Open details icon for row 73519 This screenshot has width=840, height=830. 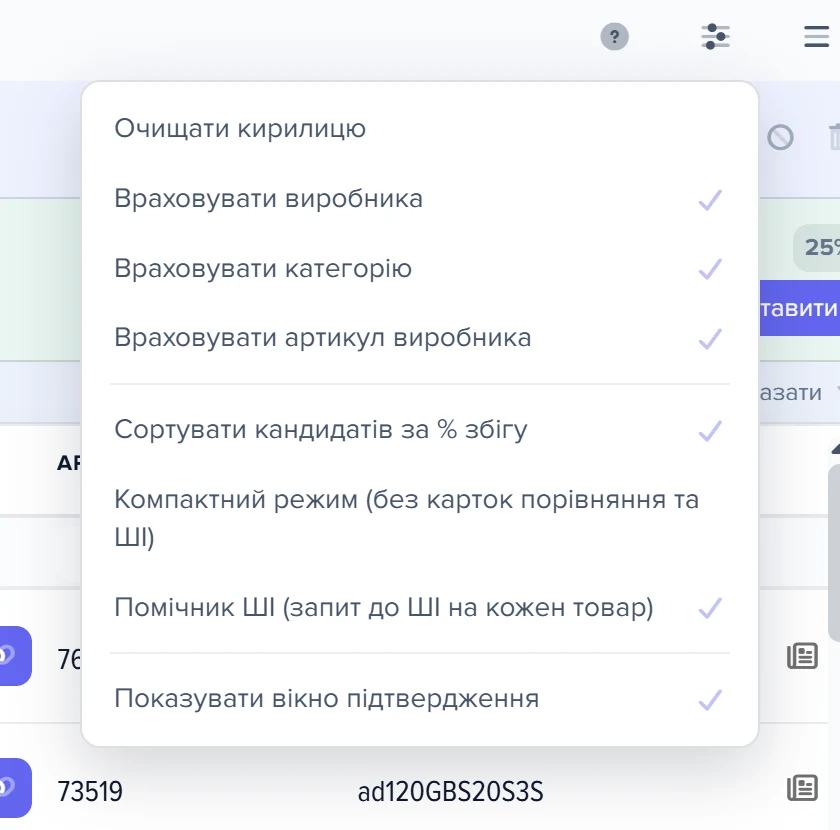[x=802, y=788]
